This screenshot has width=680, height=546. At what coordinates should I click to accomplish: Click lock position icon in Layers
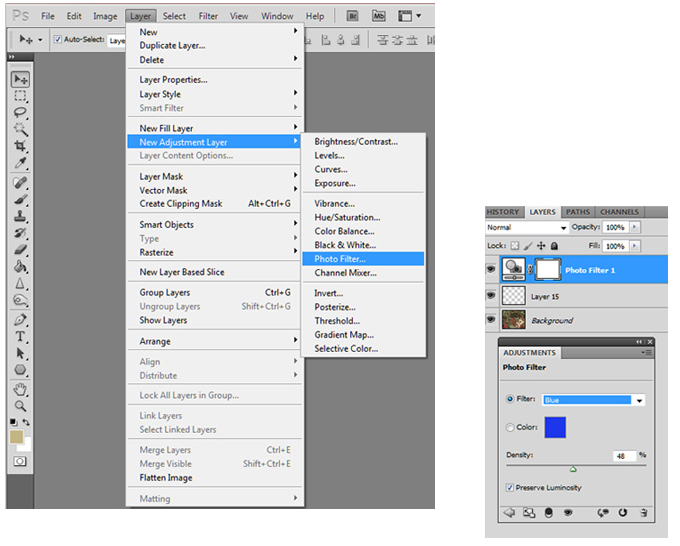pos(541,246)
